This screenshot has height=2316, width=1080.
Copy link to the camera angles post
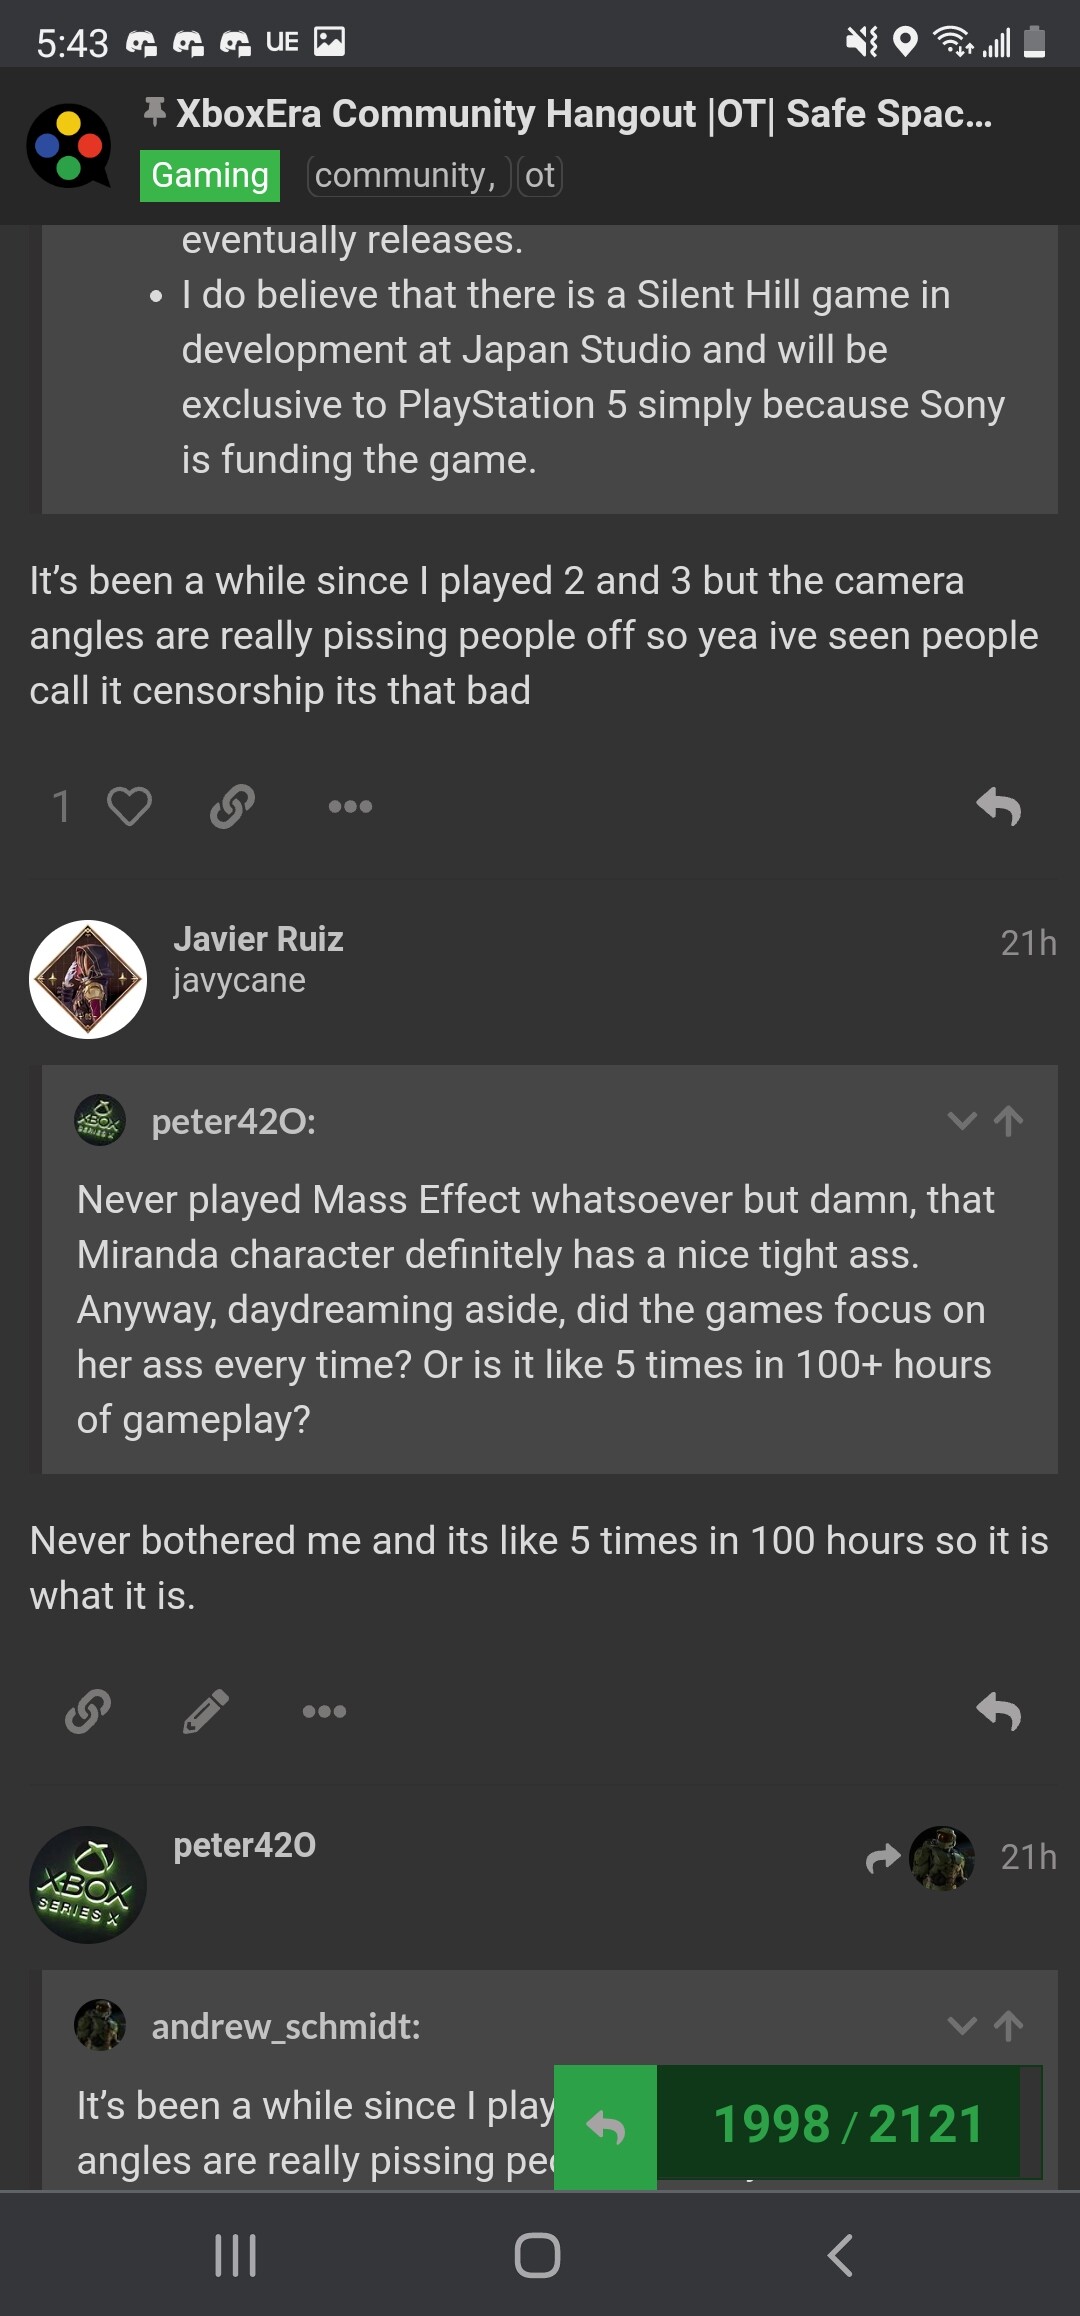coord(232,806)
